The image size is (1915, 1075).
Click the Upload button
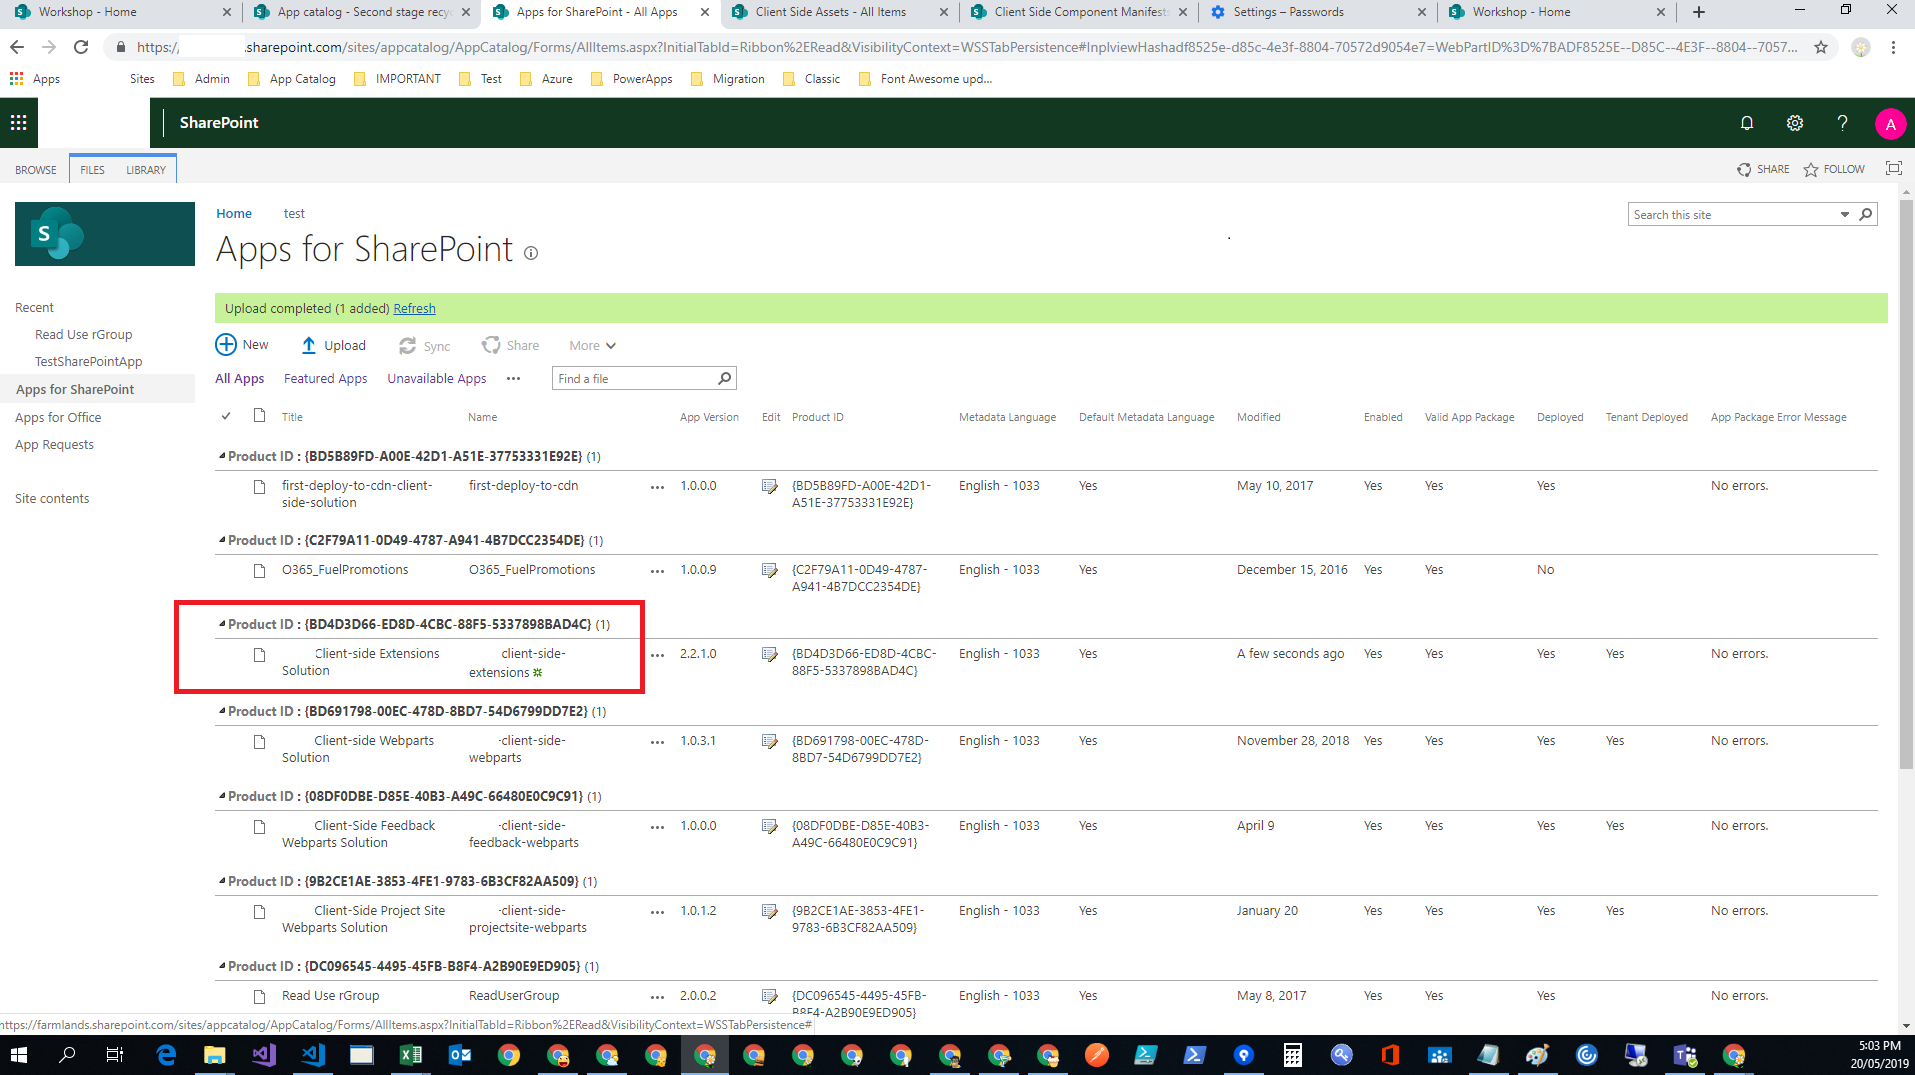(x=333, y=345)
